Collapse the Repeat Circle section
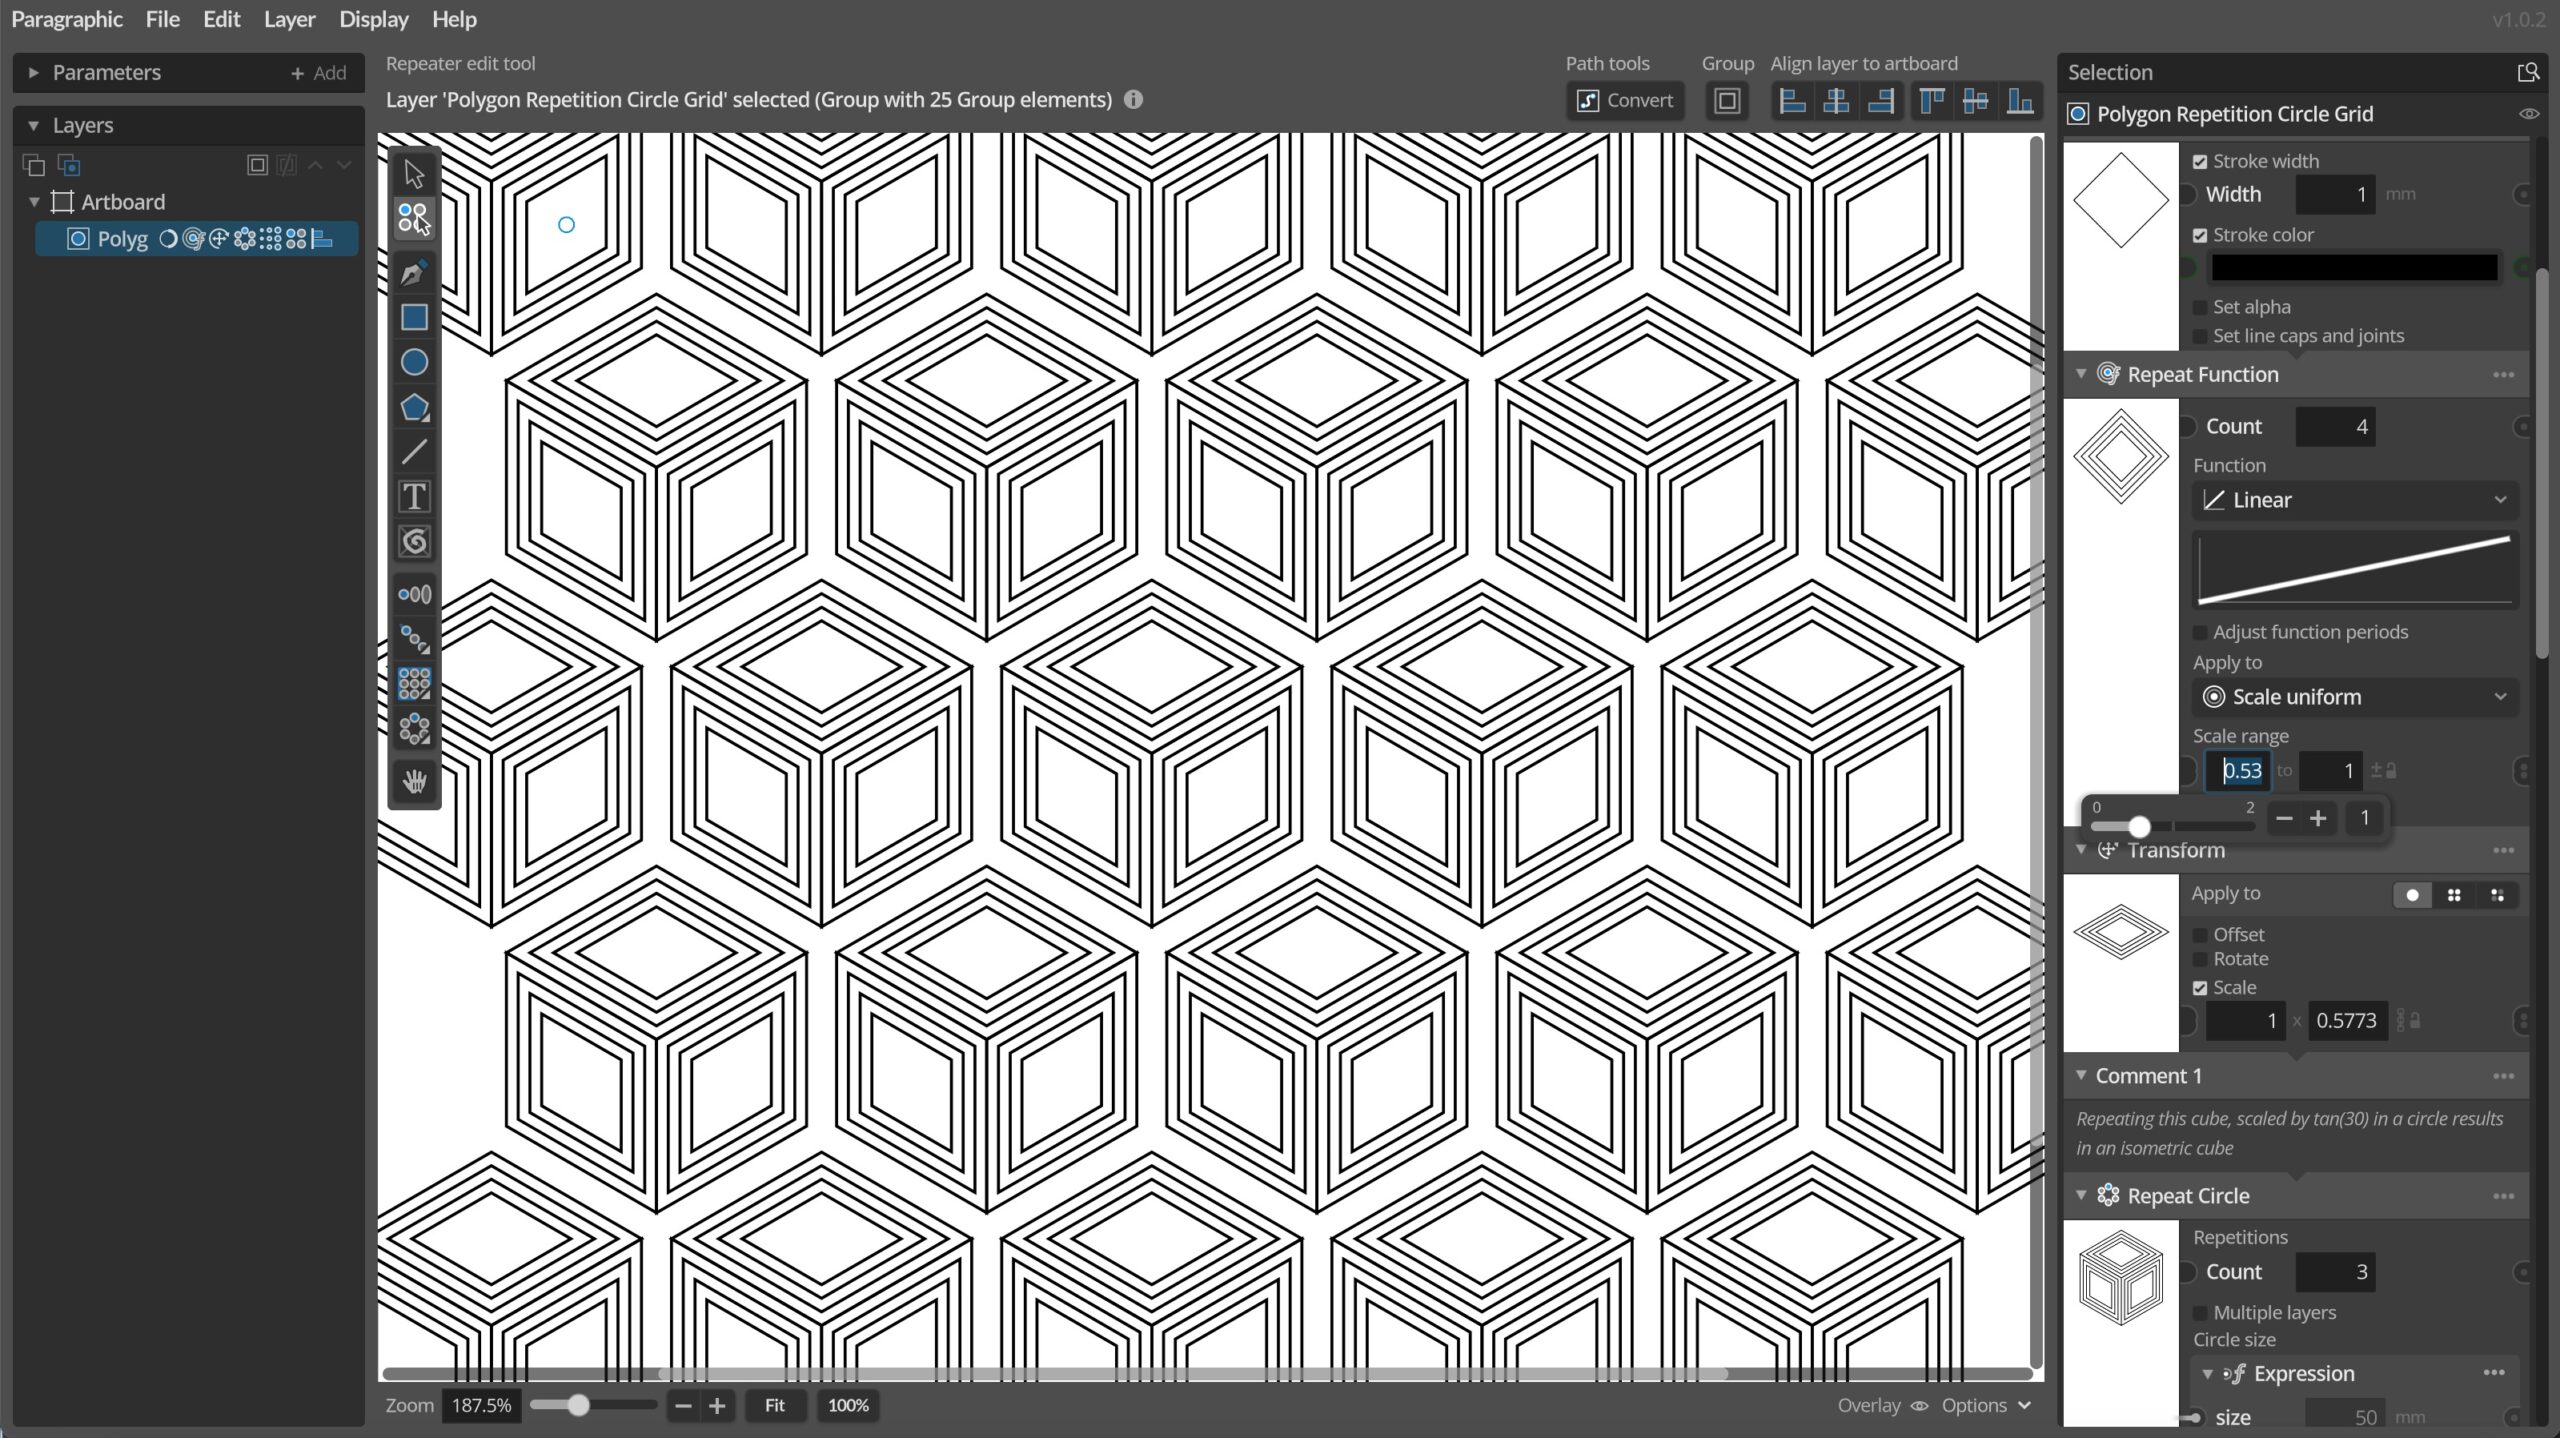 [x=2081, y=1195]
